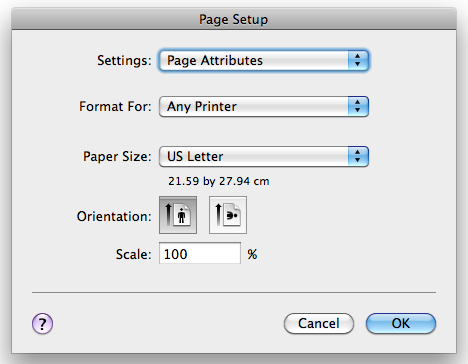Click the 21.59 by 27.94 cm text
468x364 pixels.
pyautogui.click(x=219, y=181)
